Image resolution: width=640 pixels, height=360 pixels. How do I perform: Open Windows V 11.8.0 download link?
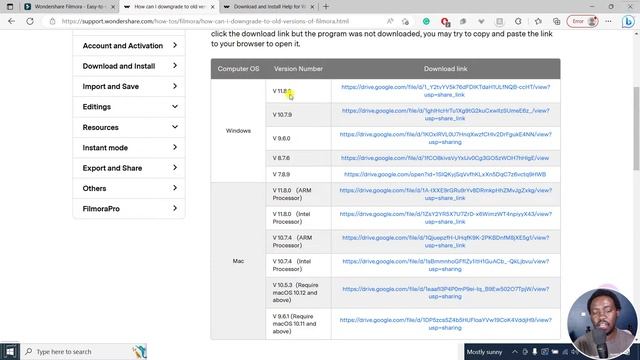[x=445, y=91]
